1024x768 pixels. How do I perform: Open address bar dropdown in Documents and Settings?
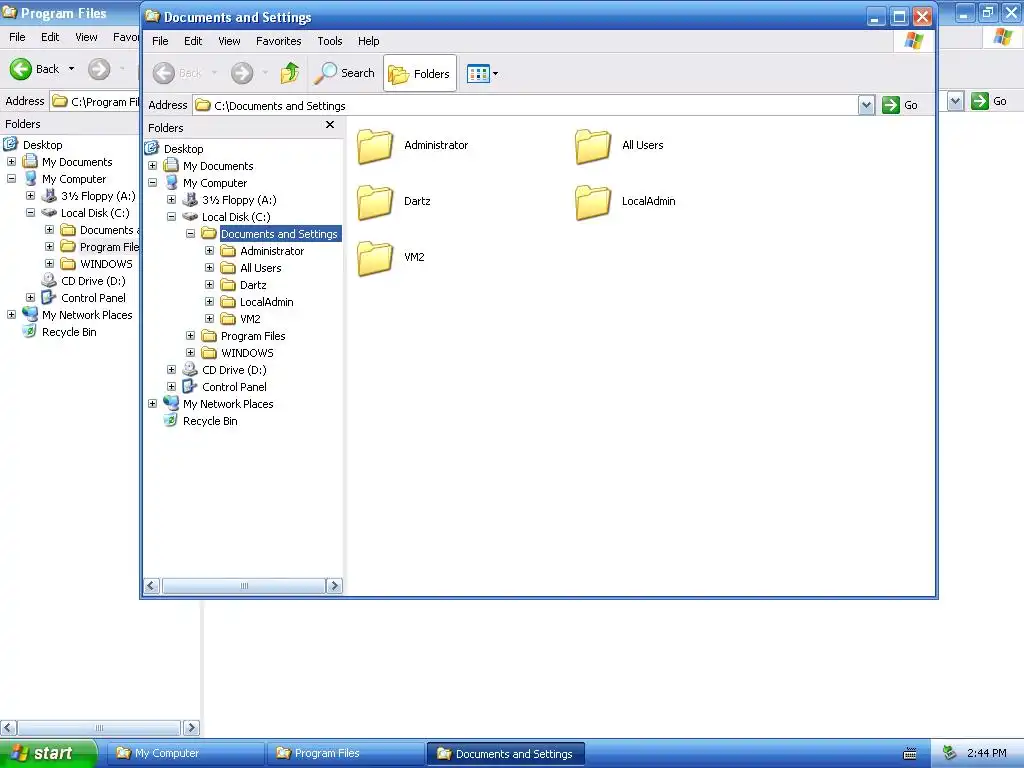coord(866,105)
